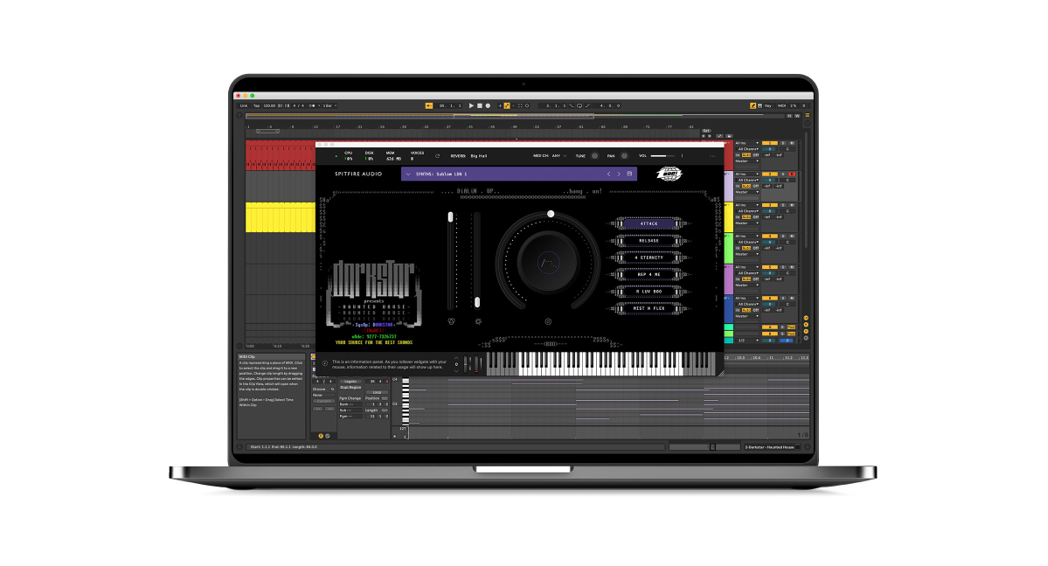1048x566 pixels.
Task: Disarm the second track red record button
Action: [x=792, y=174]
